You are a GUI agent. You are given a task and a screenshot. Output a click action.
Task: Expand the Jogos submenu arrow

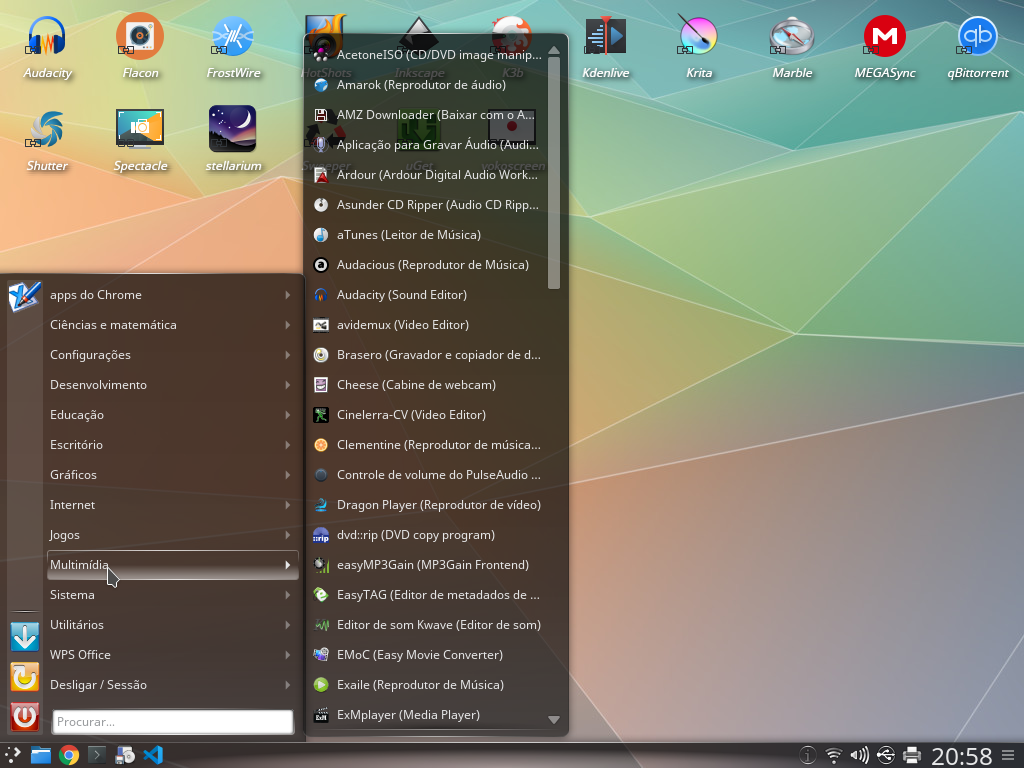click(287, 536)
